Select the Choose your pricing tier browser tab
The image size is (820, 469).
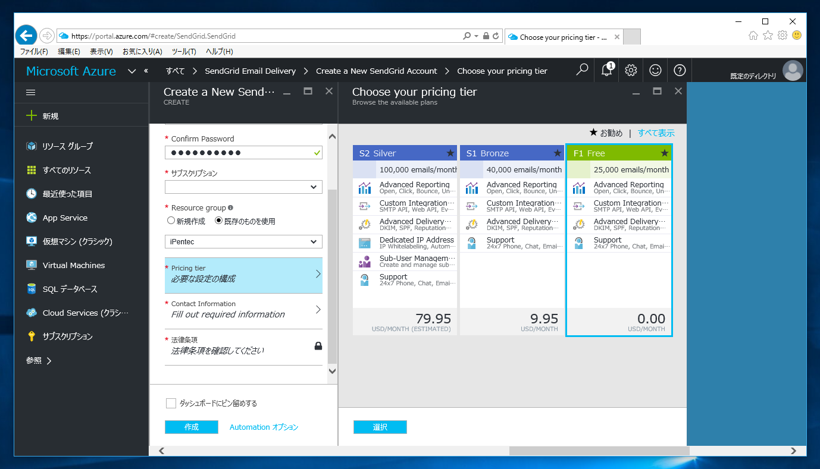pyautogui.click(x=563, y=37)
